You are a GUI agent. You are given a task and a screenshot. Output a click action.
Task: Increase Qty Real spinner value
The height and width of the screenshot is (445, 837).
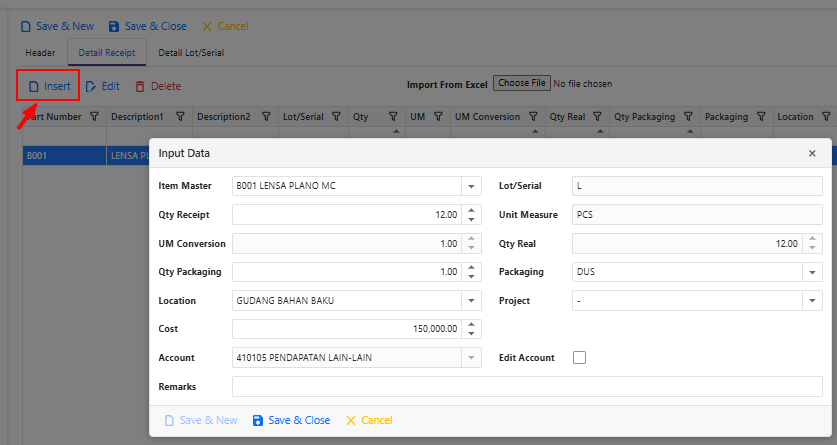(x=812, y=239)
